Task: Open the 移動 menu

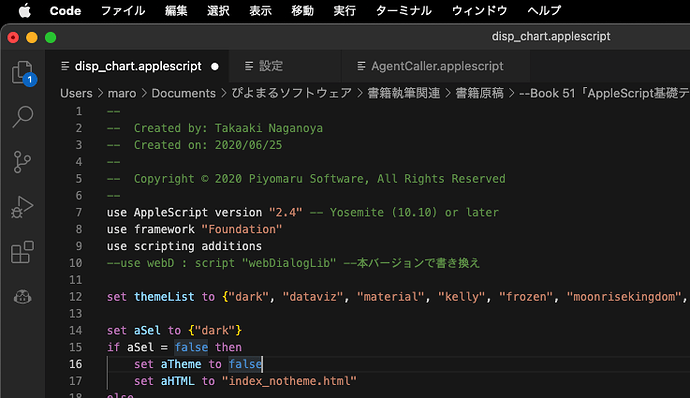Action: tap(302, 11)
